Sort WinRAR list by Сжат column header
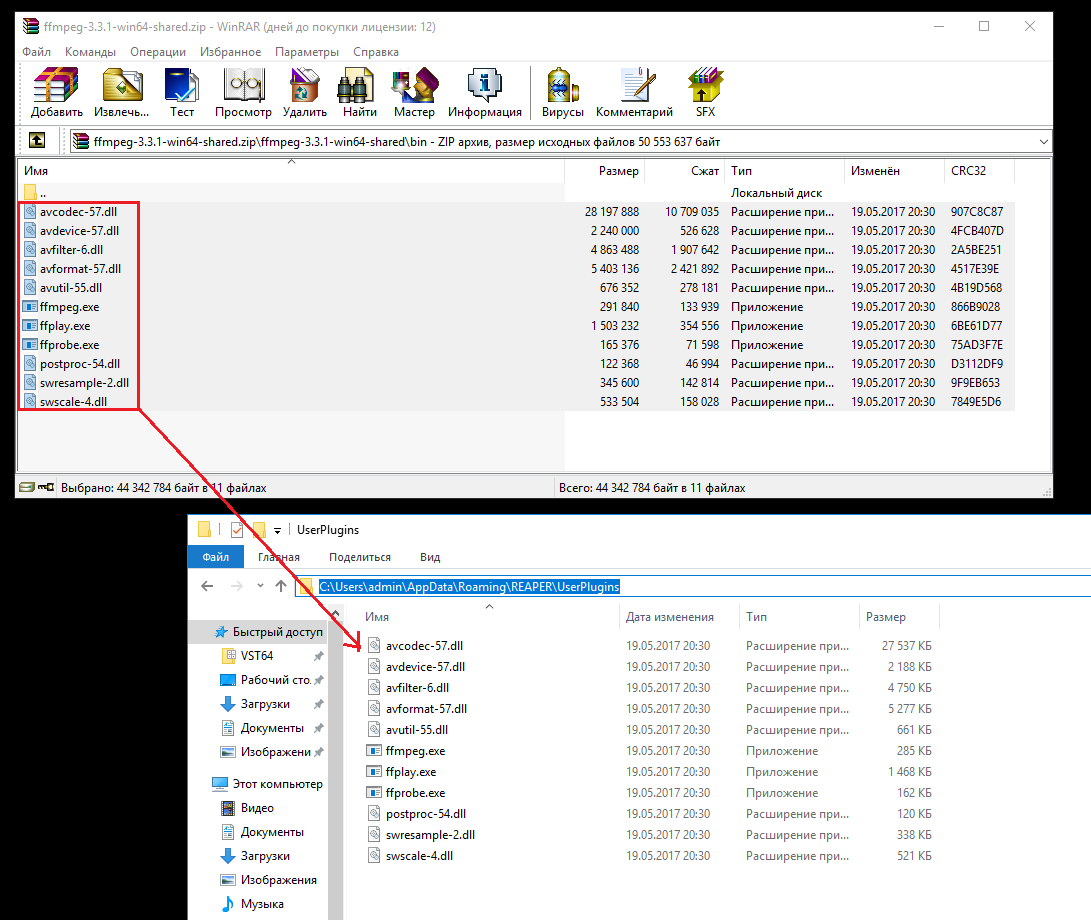The width and height of the screenshot is (1091, 920). coord(685,170)
